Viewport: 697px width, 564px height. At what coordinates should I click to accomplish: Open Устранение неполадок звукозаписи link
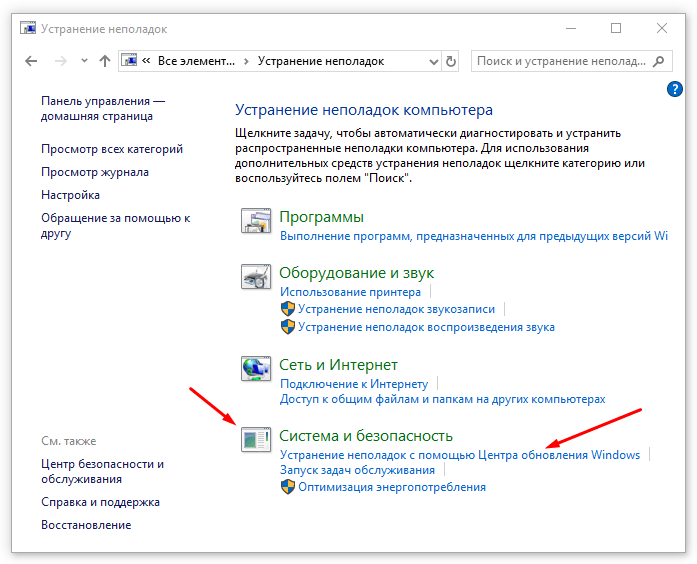point(395,310)
